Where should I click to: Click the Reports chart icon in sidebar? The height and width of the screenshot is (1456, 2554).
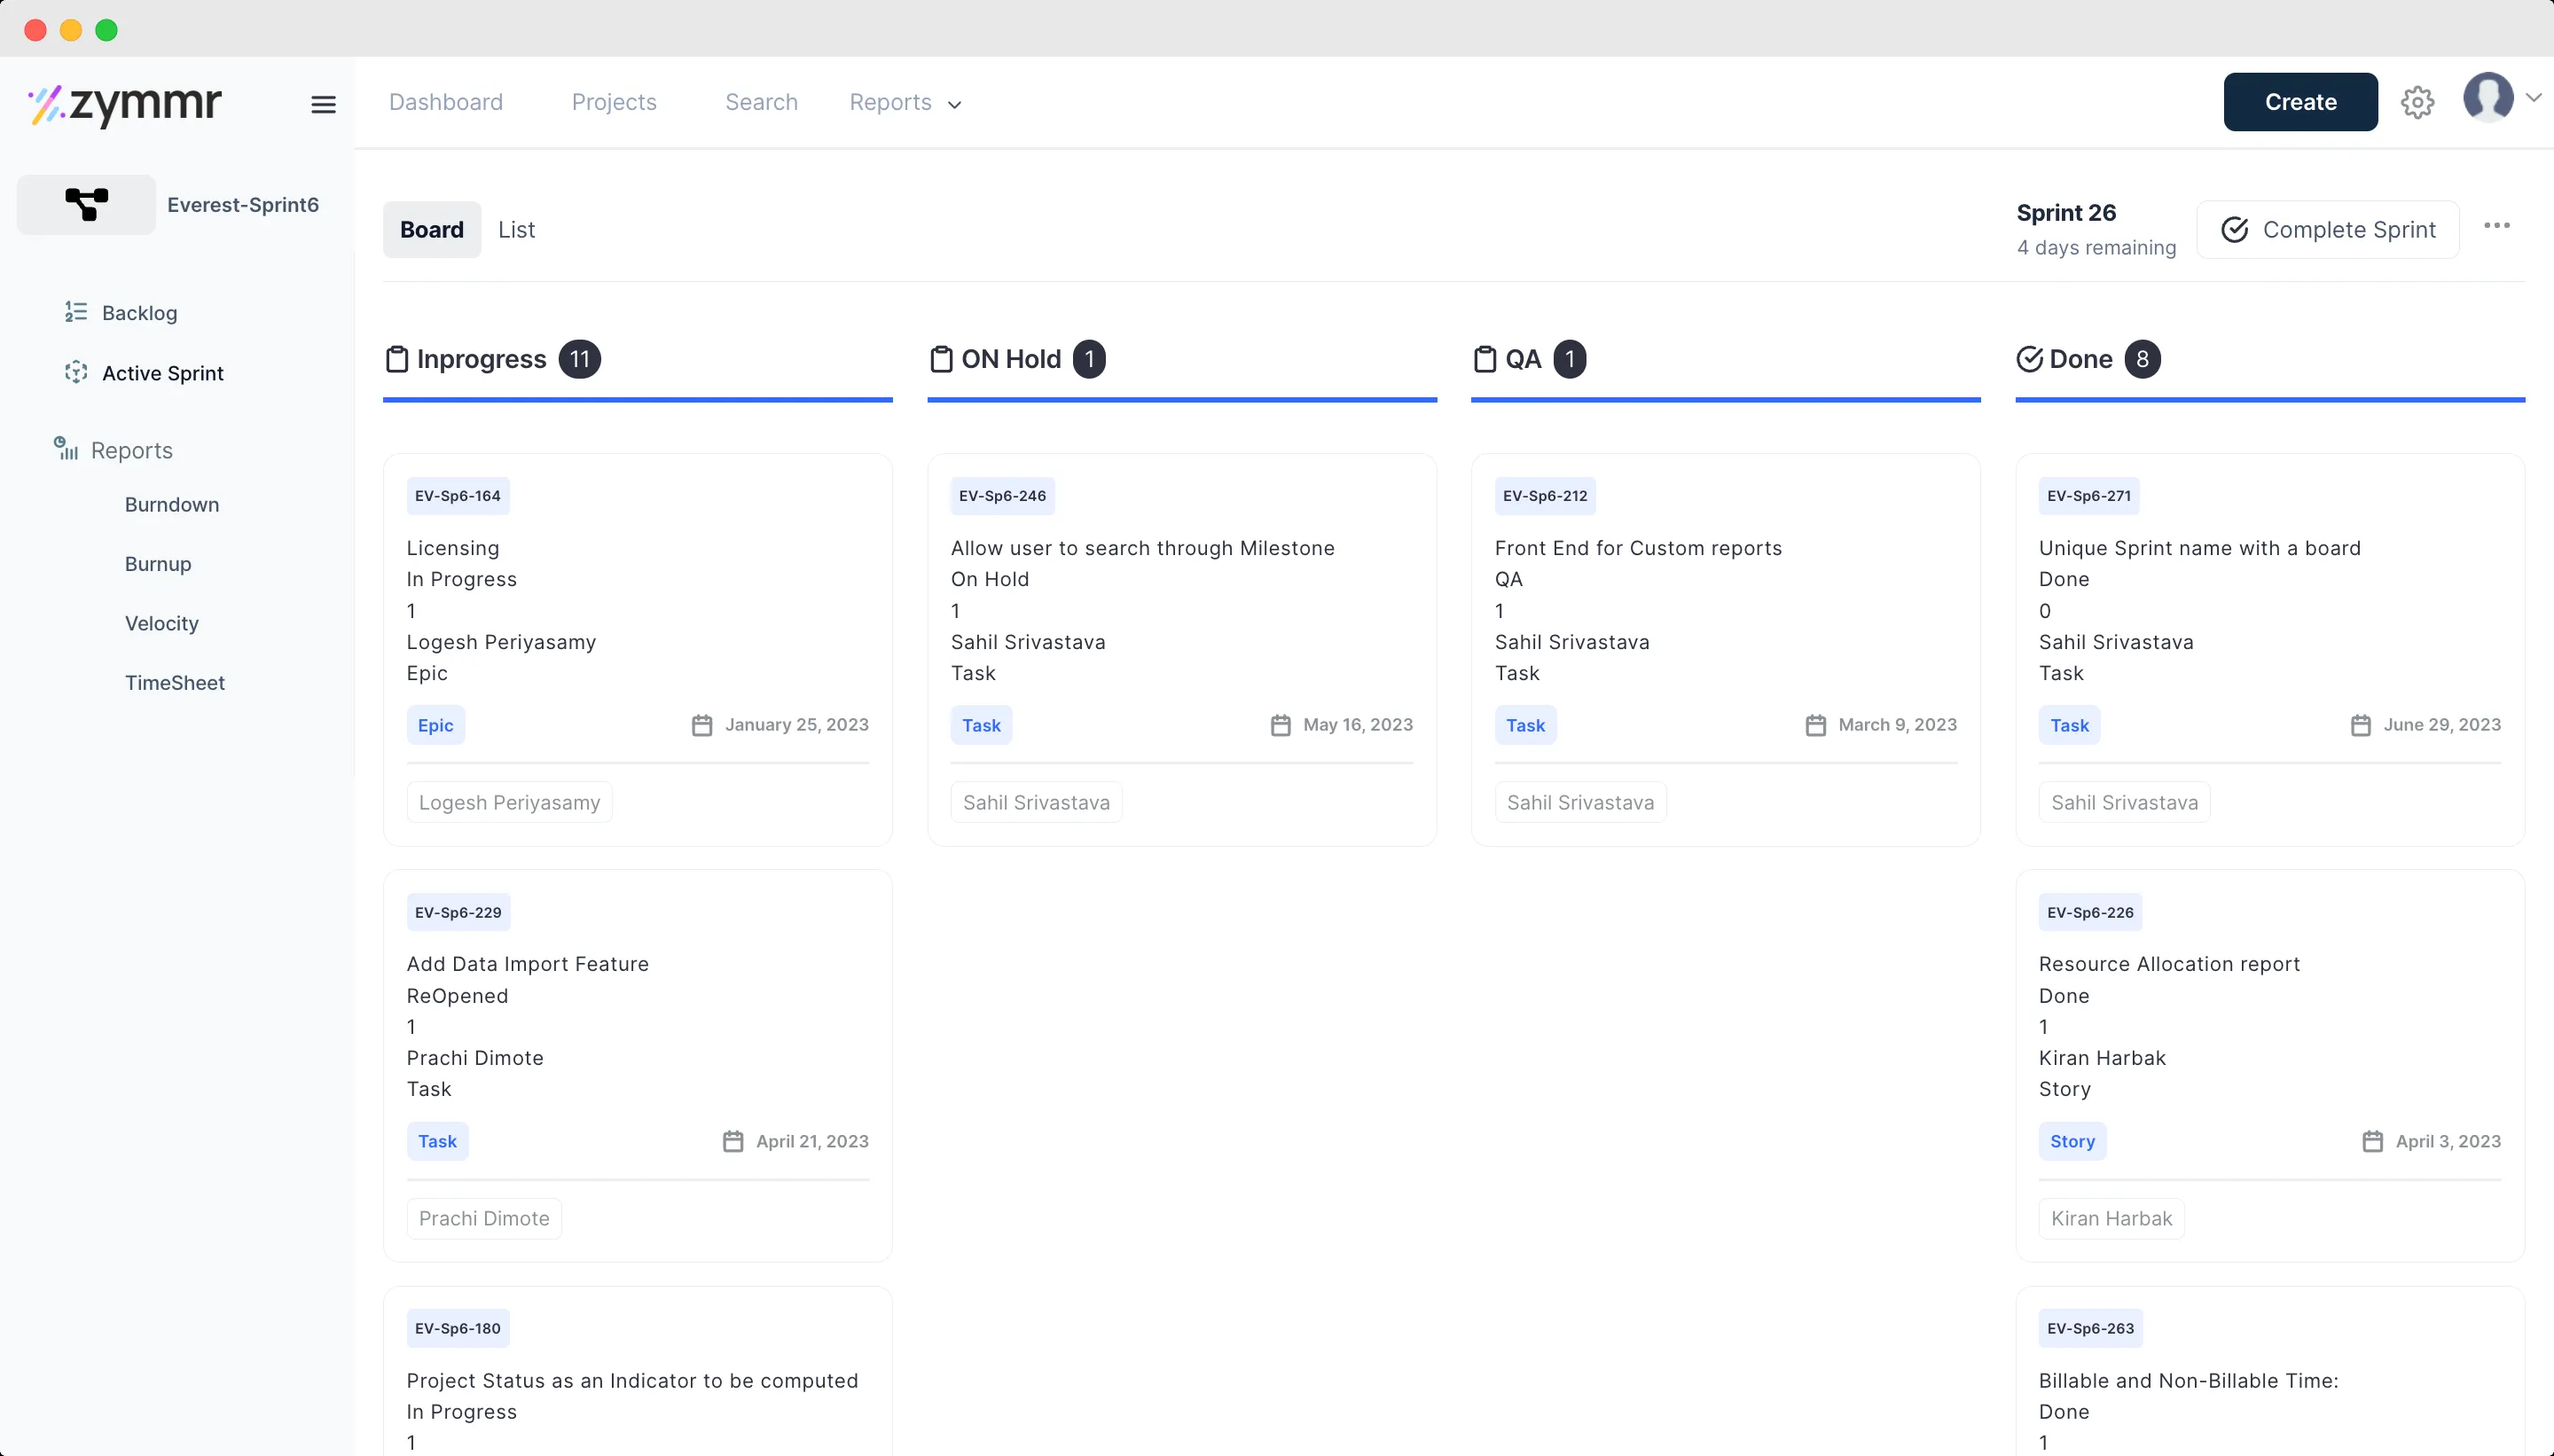click(66, 448)
